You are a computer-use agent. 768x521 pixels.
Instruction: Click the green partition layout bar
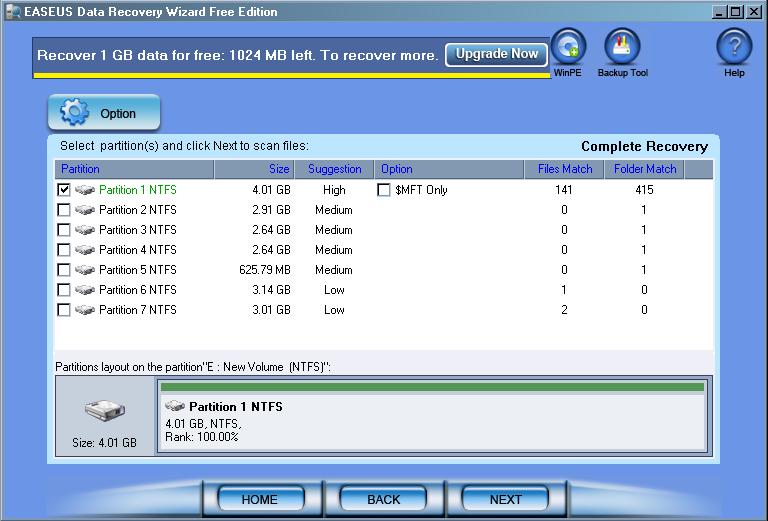coord(432,387)
